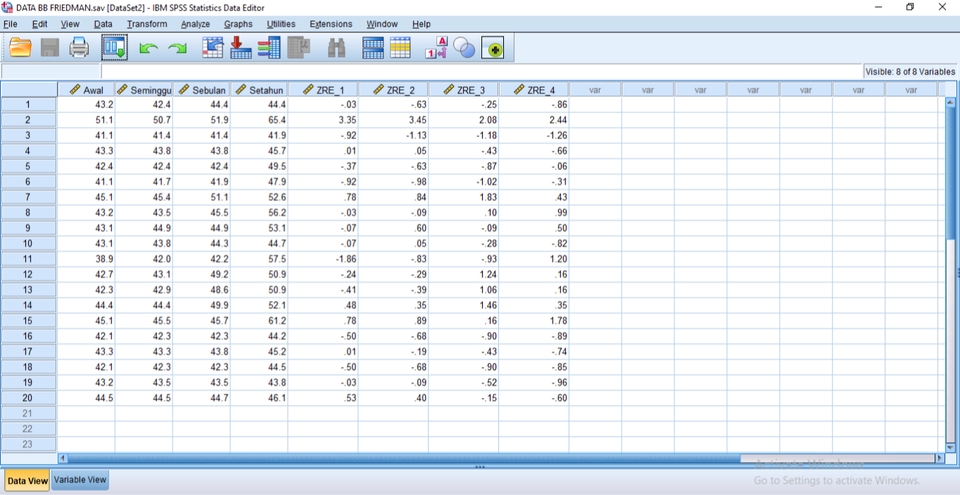This screenshot has width=960, height=495.
Task: Select the ZRE_1 column header
Action: (323, 90)
